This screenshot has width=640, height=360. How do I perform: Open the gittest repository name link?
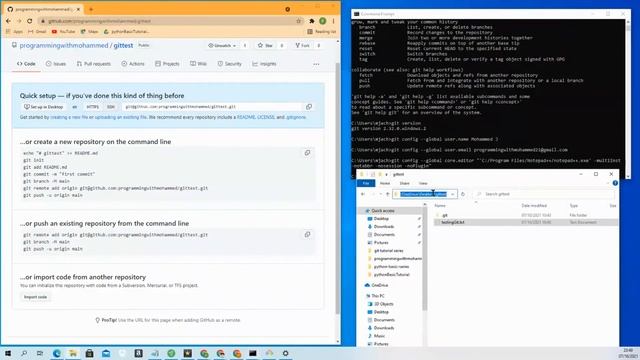point(123,45)
